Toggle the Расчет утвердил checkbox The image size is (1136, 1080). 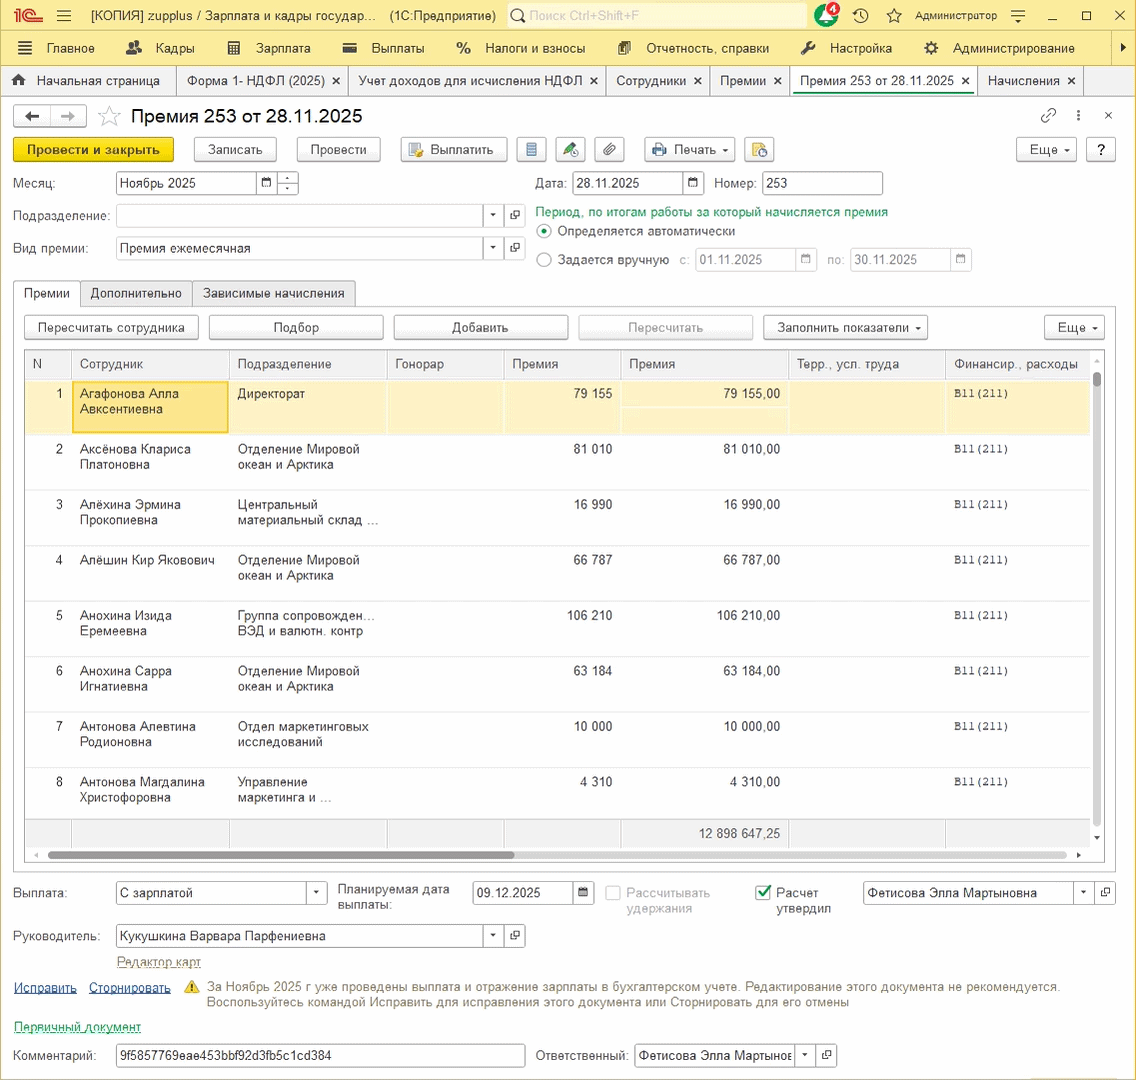coord(763,892)
